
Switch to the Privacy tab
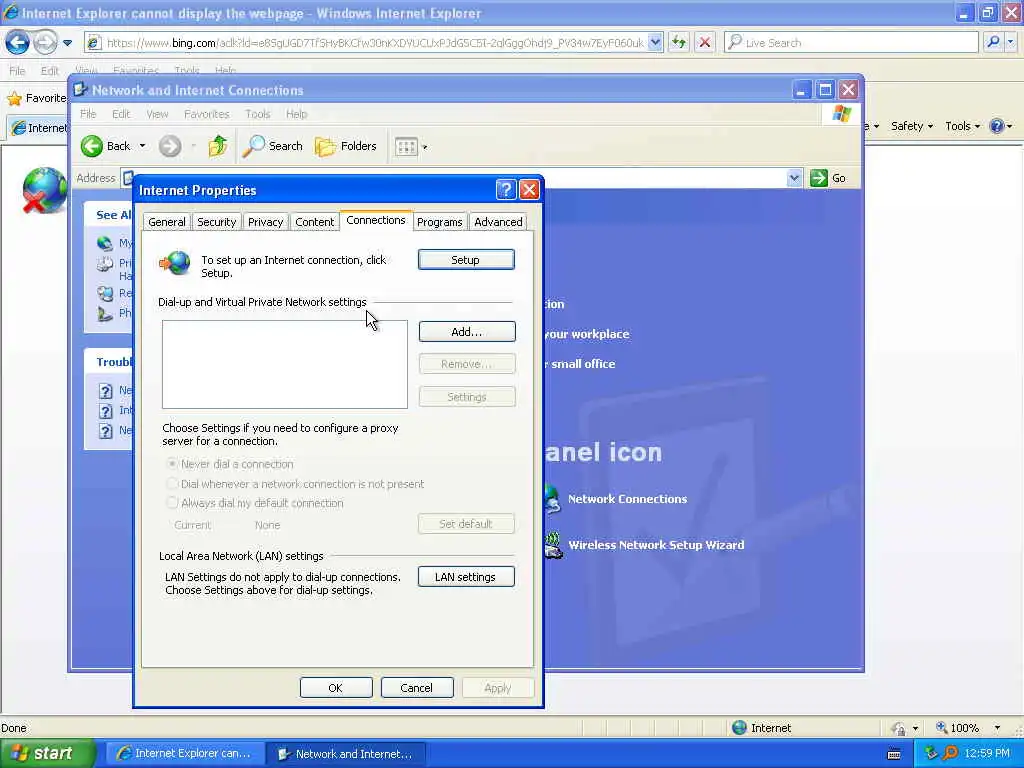[265, 222]
